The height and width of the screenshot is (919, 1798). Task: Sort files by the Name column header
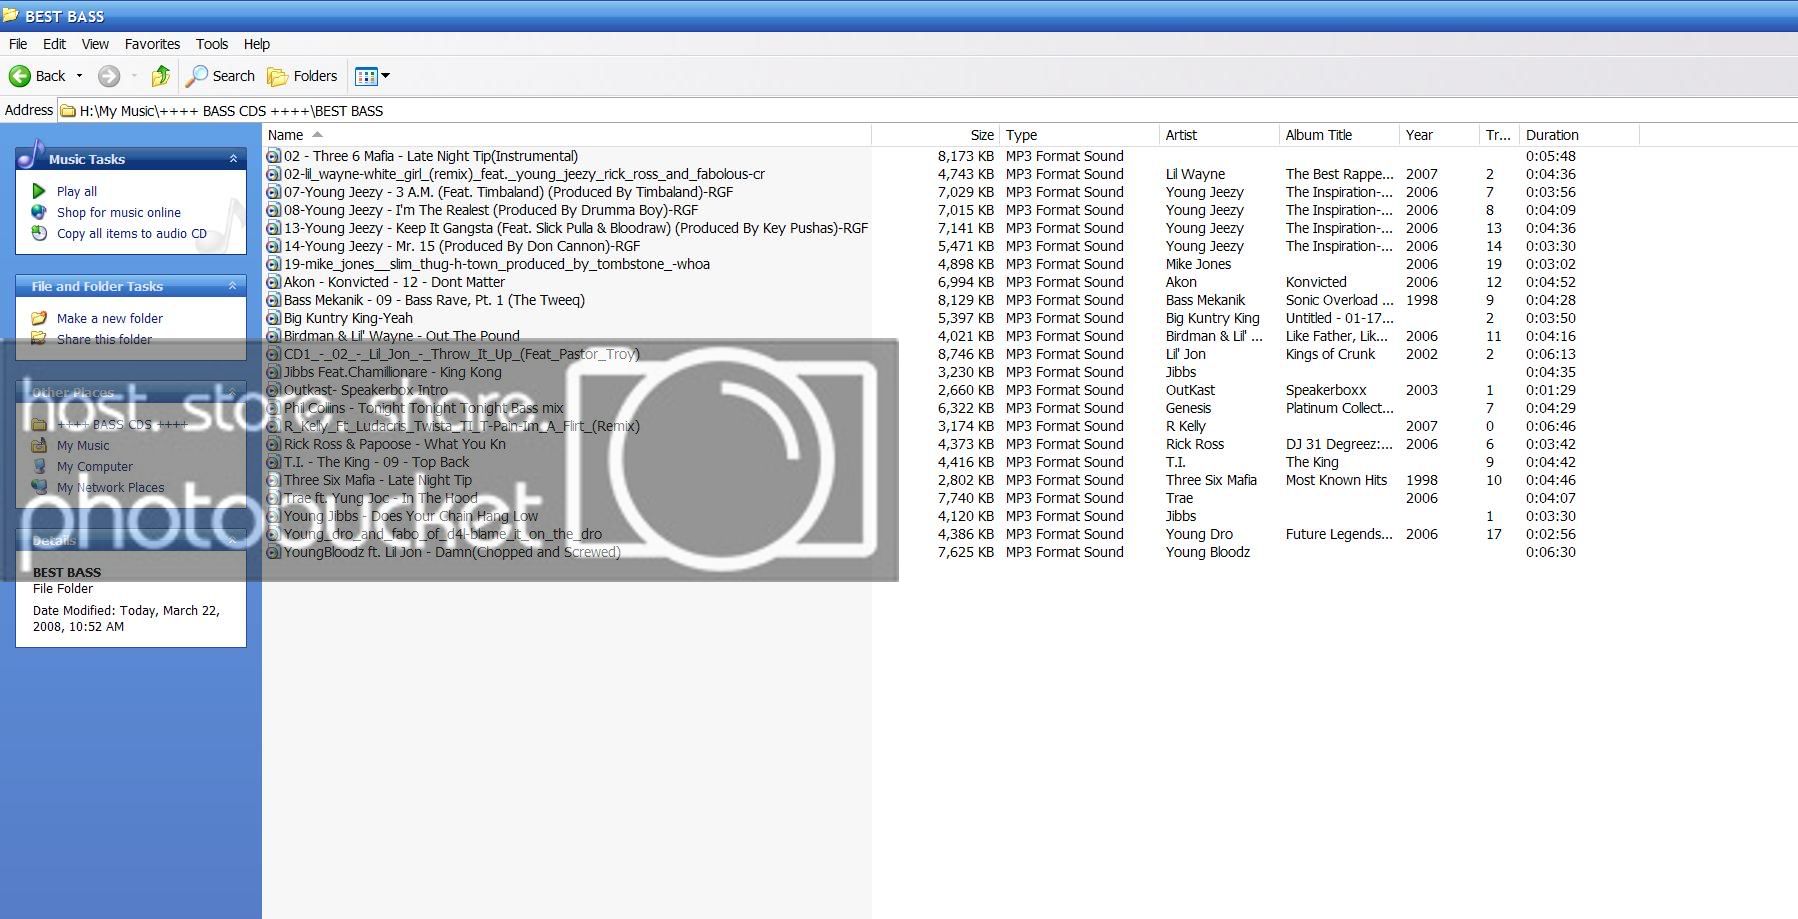pos(567,135)
